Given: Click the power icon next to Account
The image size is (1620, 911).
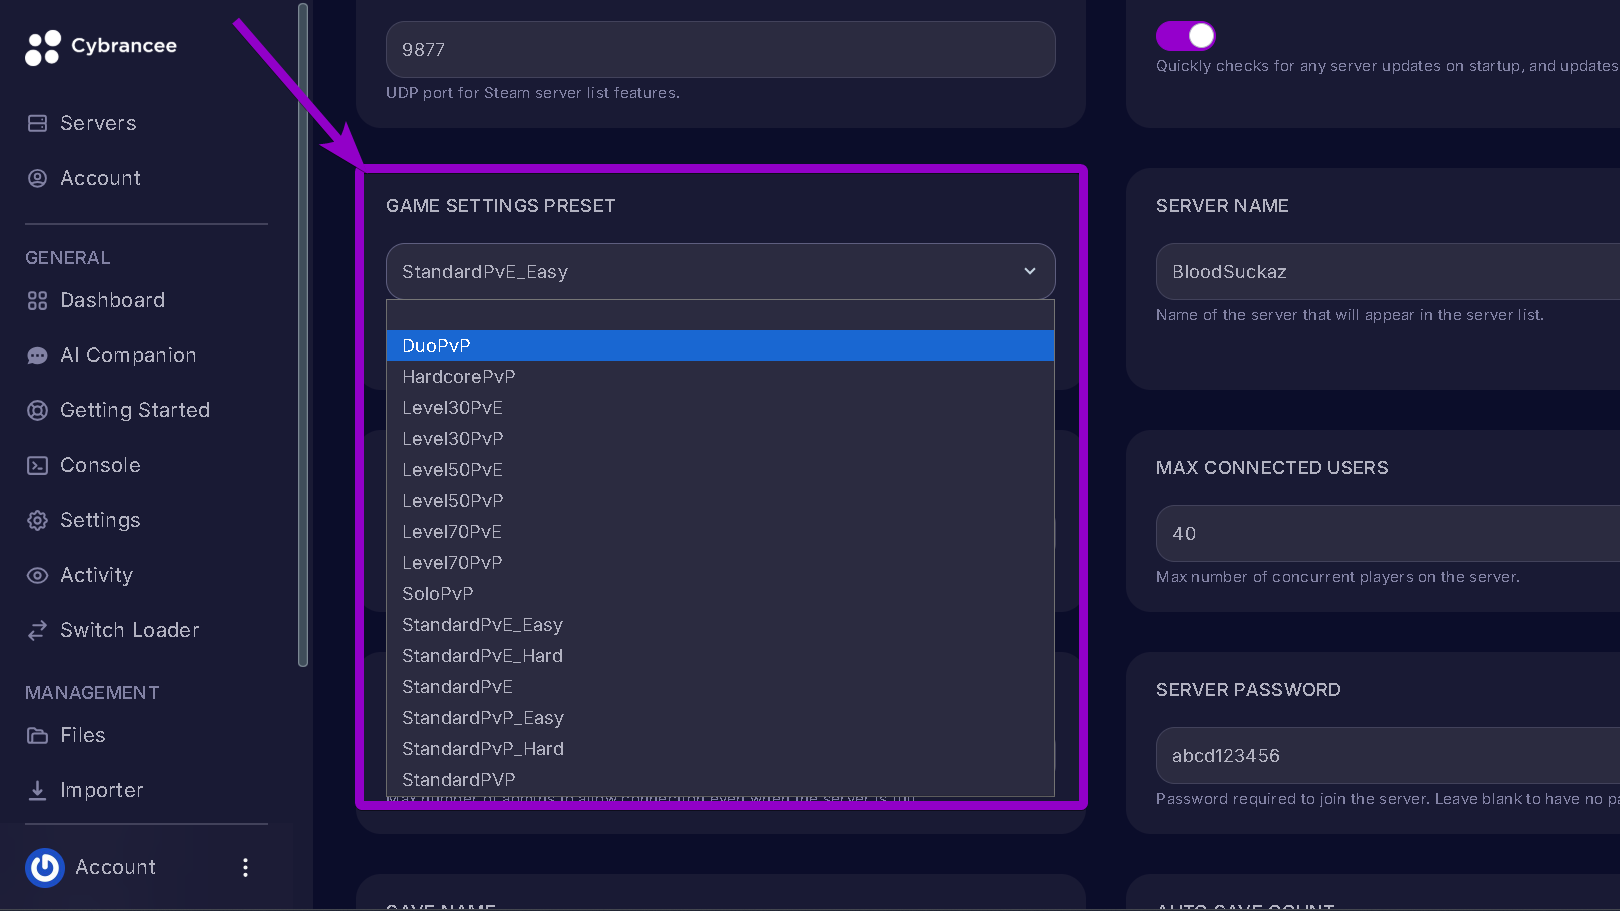Looking at the screenshot, I should [x=44, y=867].
